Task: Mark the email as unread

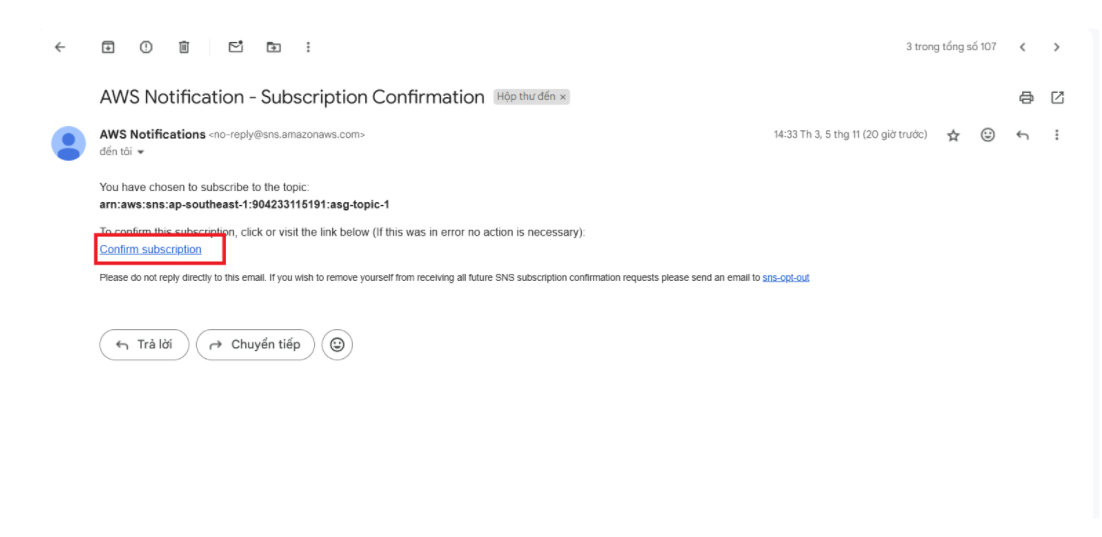Action: (236, 47)
